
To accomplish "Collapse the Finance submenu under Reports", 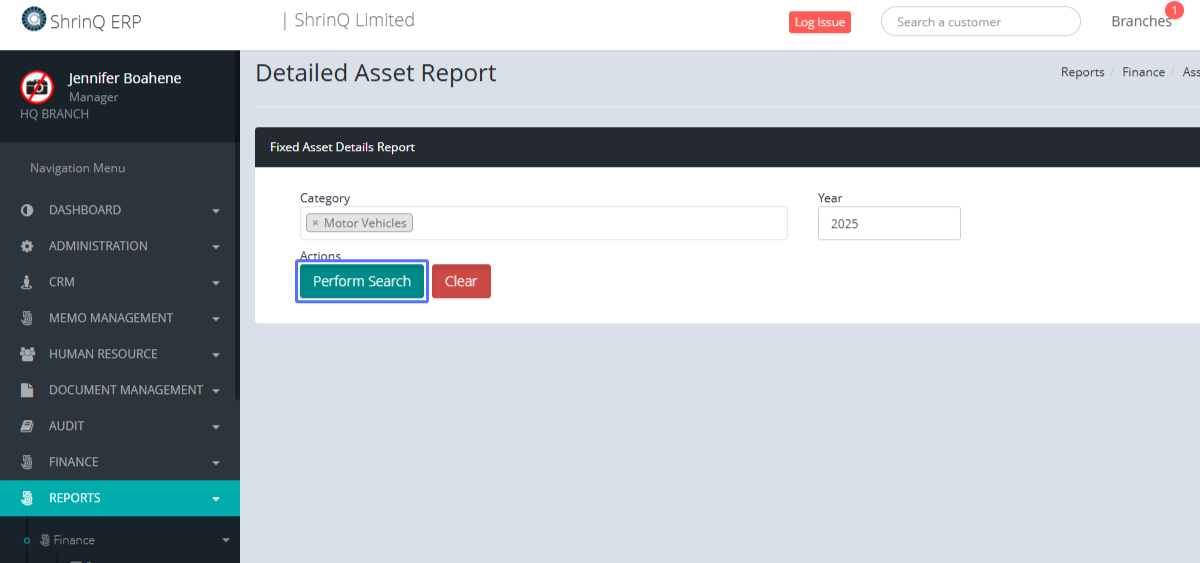I will tap(225, 540).
